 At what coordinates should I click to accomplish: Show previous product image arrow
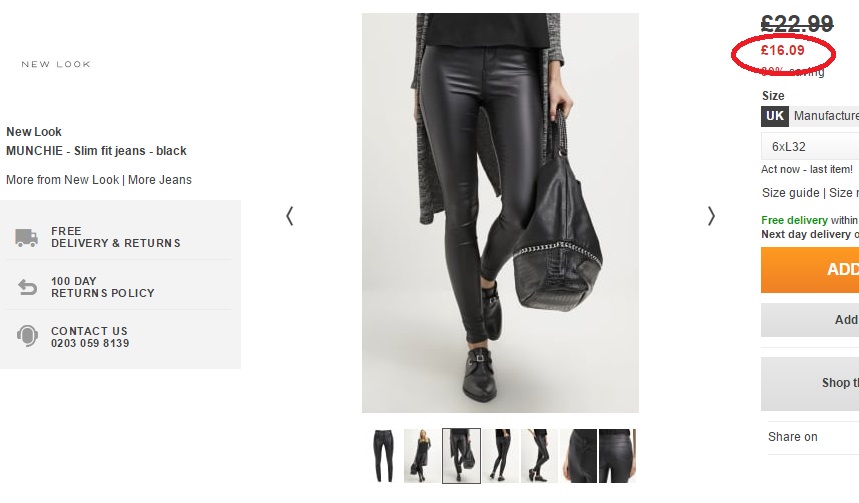(290, 216)
